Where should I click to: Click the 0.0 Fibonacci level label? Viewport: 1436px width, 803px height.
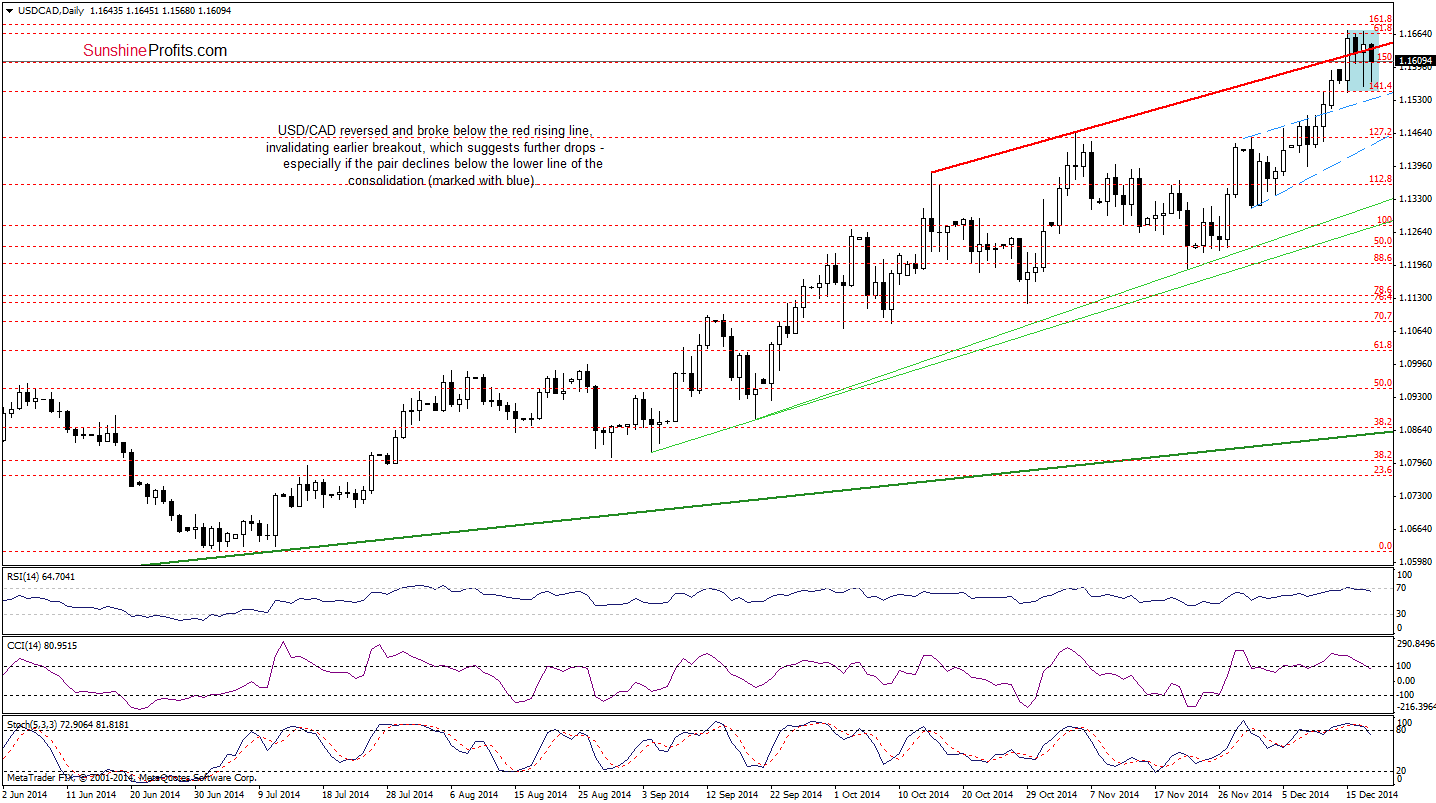point(1385,545)
